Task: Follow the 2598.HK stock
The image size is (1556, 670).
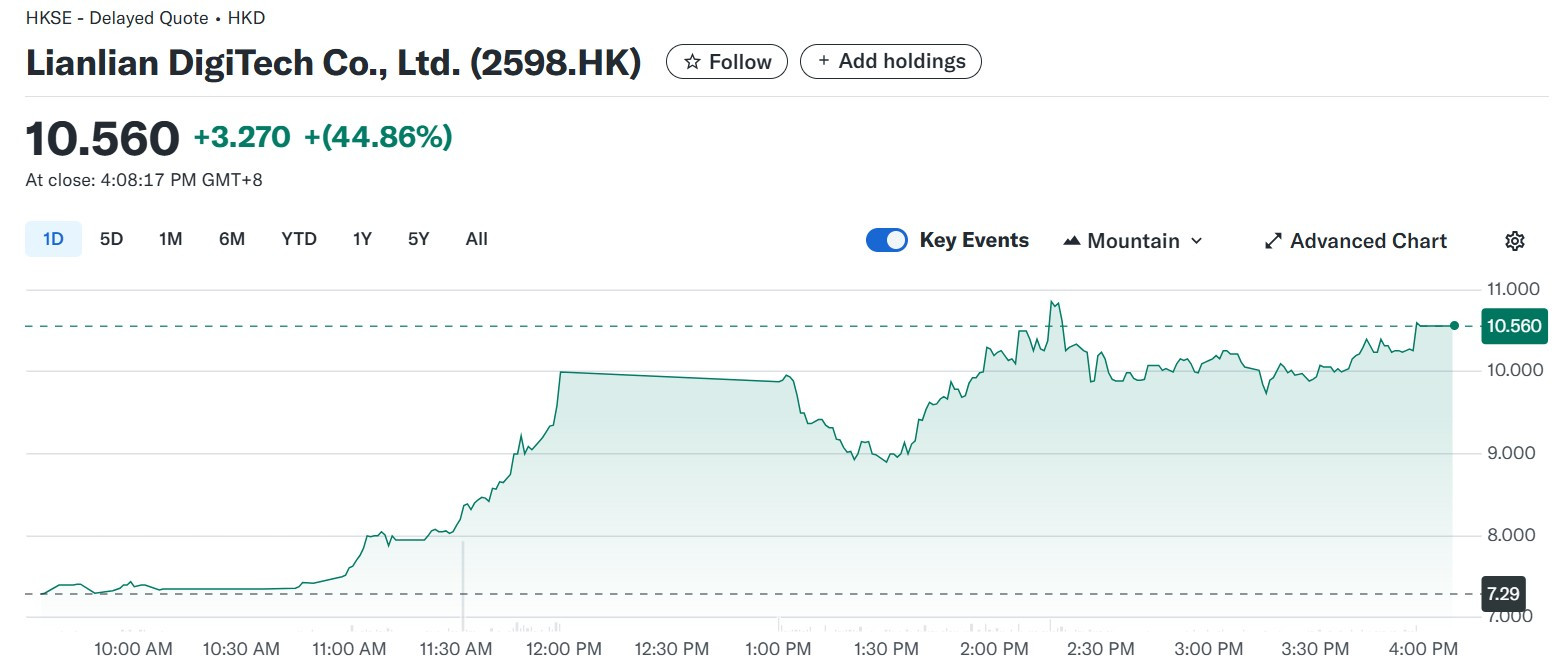Action: click(727, 62)
